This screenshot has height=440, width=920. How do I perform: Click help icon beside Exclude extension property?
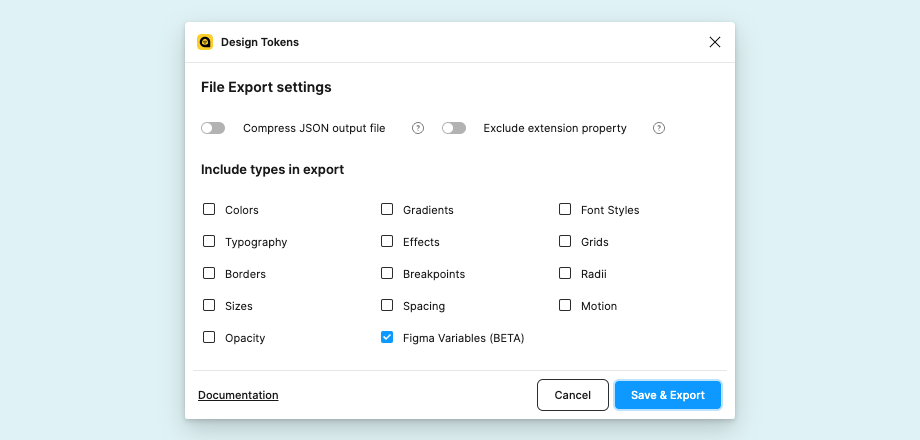tap(659, 128)
